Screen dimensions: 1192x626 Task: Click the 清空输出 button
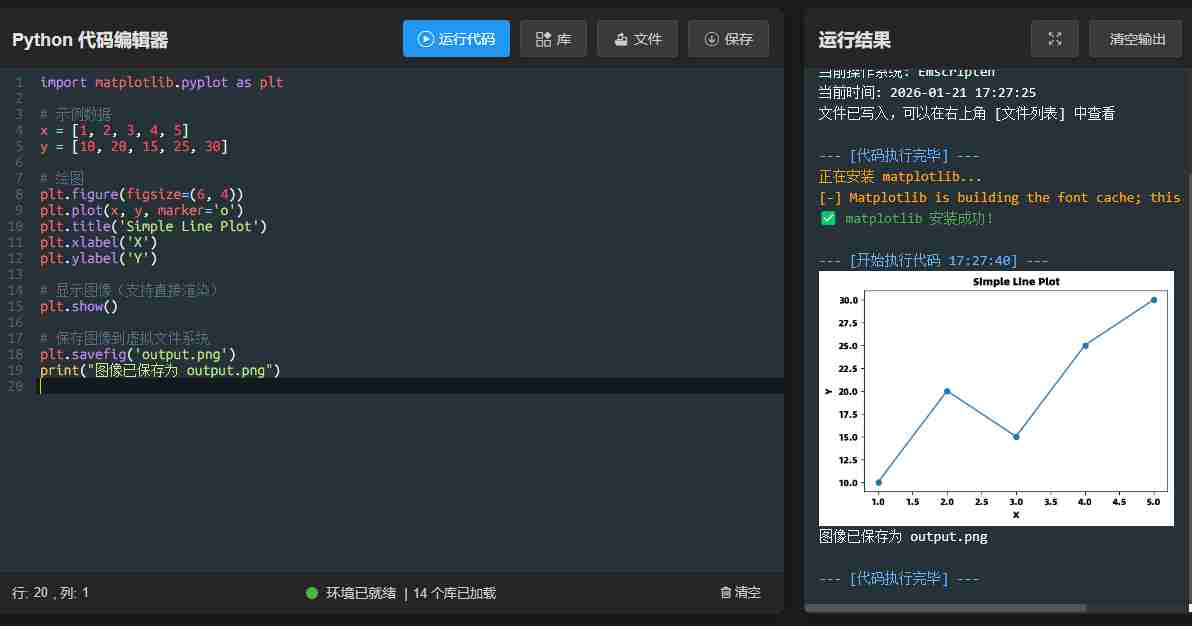(x=1135, y=39)
